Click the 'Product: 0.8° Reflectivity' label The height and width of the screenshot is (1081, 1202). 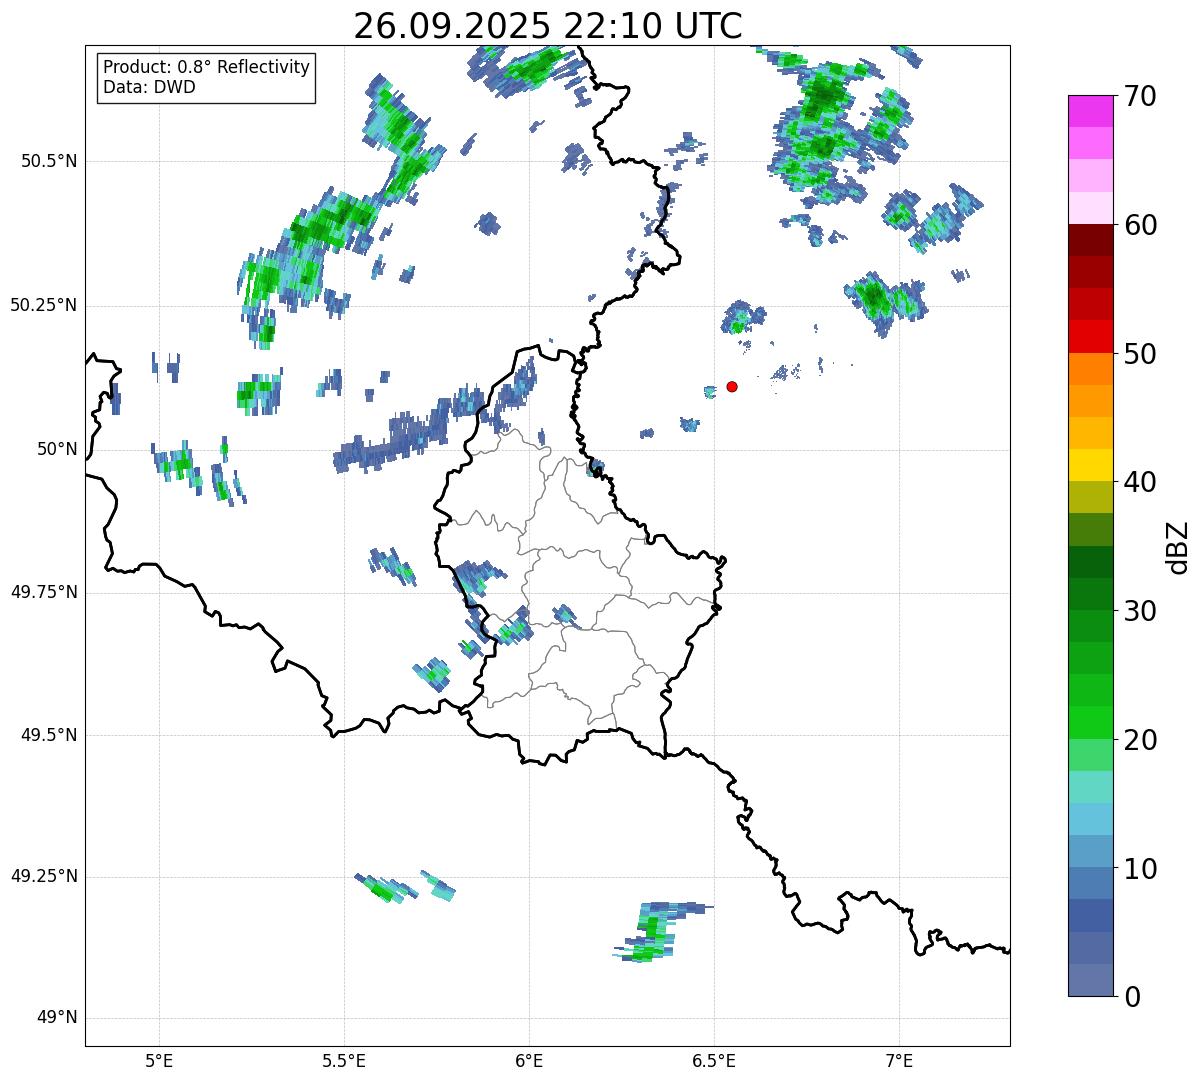pos(207,67)
